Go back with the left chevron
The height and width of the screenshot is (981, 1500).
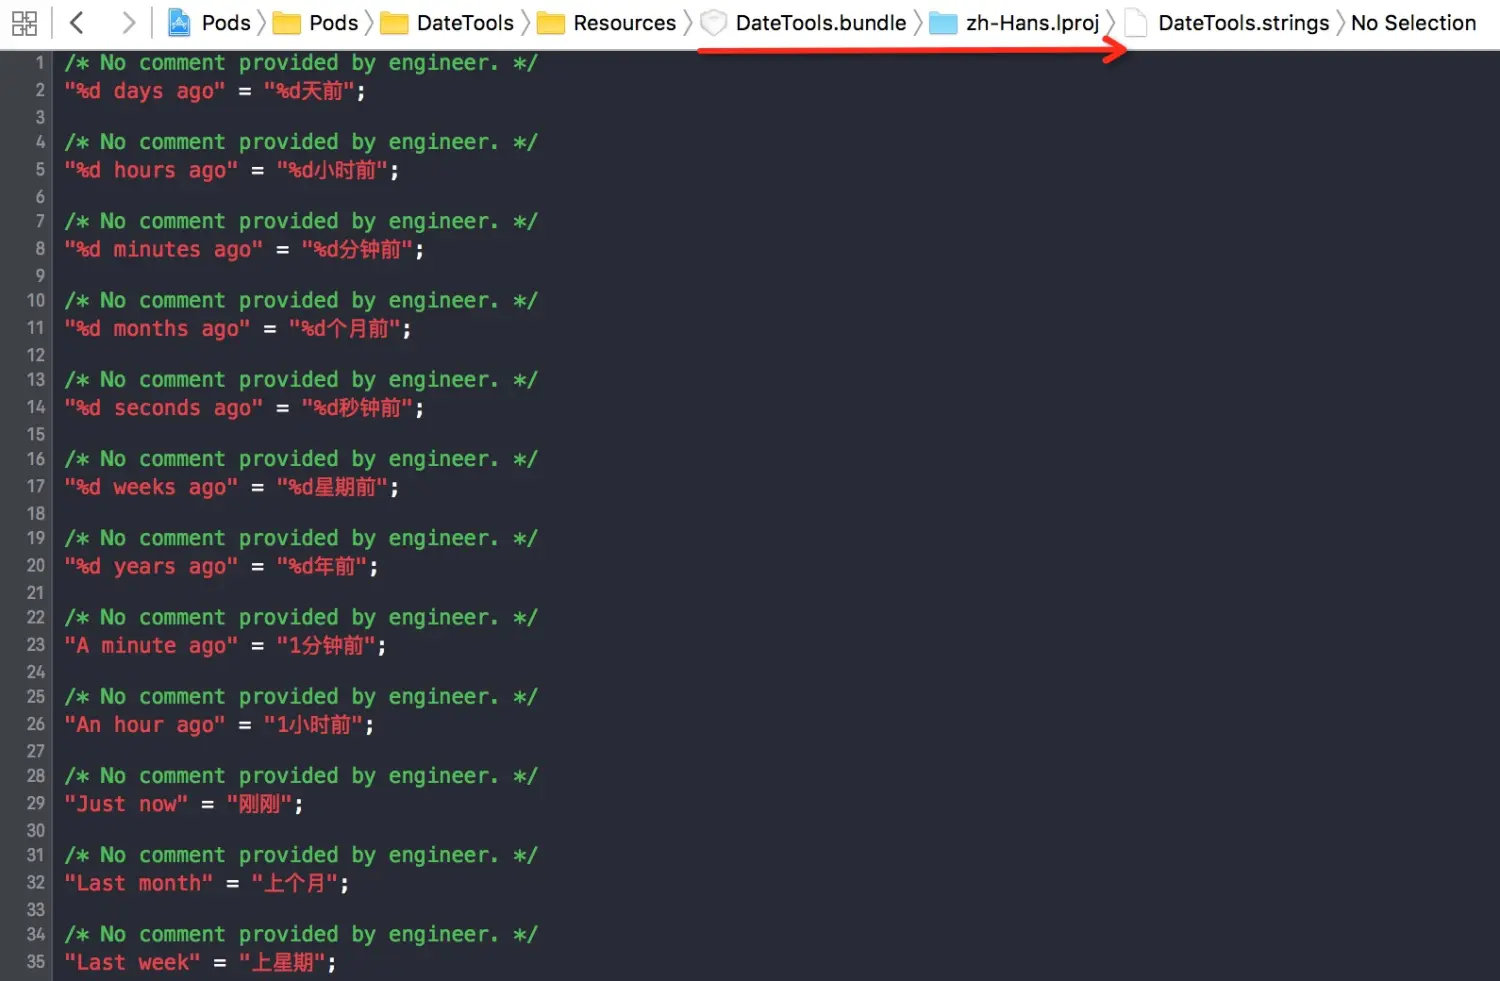pyautogui.click(x=76, y=23)
